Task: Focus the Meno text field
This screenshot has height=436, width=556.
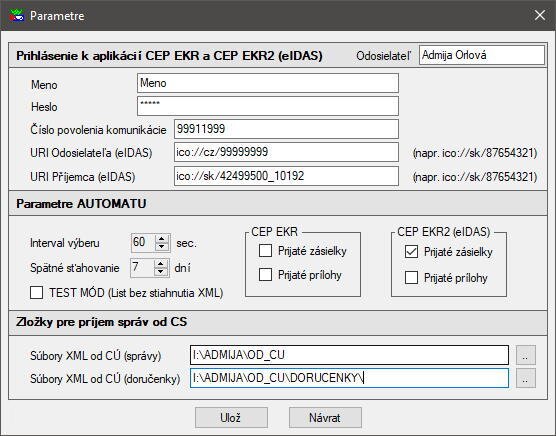Action: [x=268, y=83]
